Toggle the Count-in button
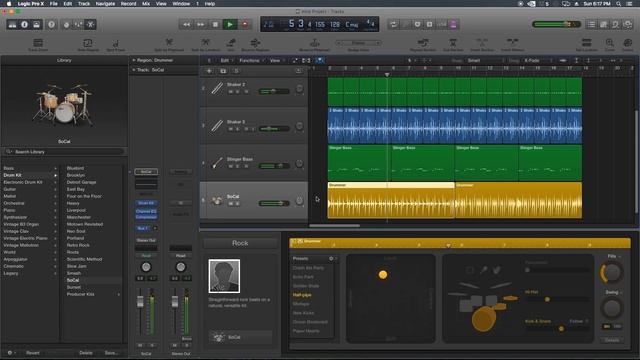640x360 pixels. [442, 24]
